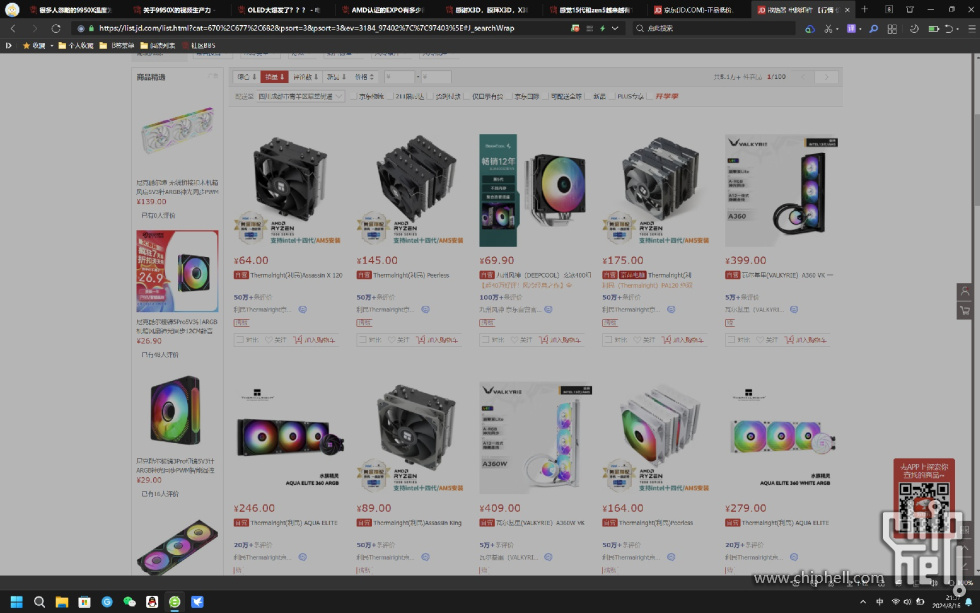
Task: Tick compare checkbox for ¥69.90 cooler
Action: click(484, 340)
